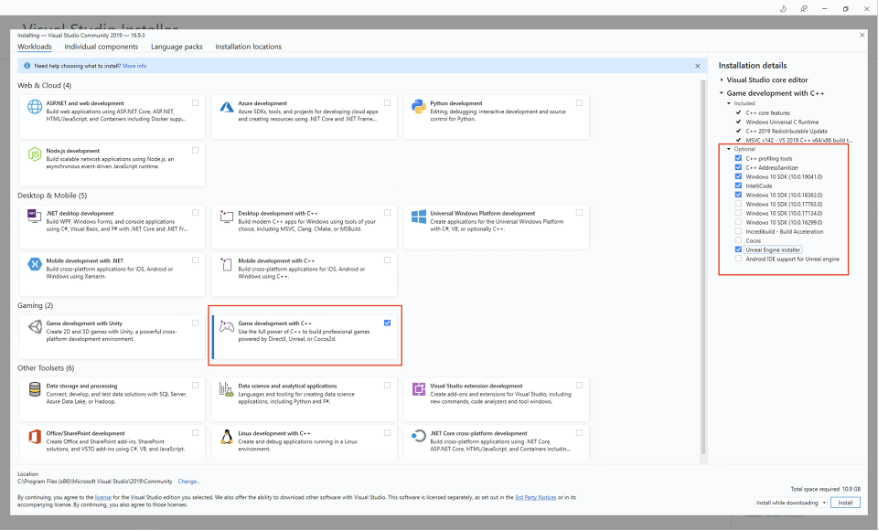Click the Game development with C++ controller icon
Viewport: 879px width, 531px height.
point(226,326)
